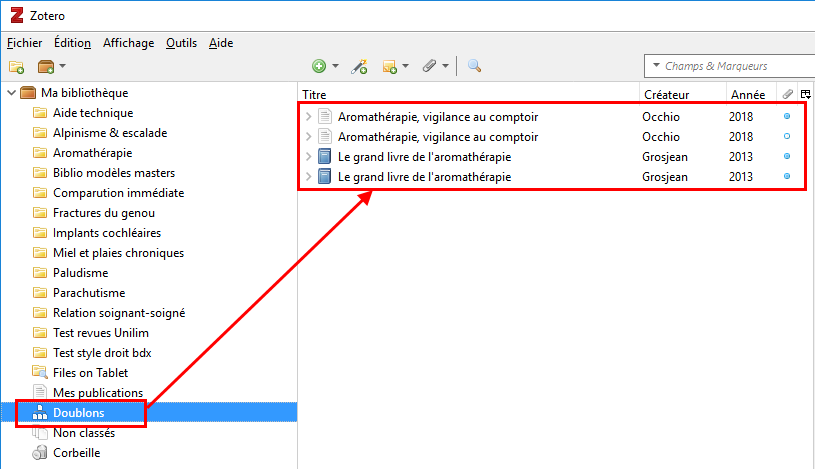Expand the first Le grand livre row

point(309,157)
